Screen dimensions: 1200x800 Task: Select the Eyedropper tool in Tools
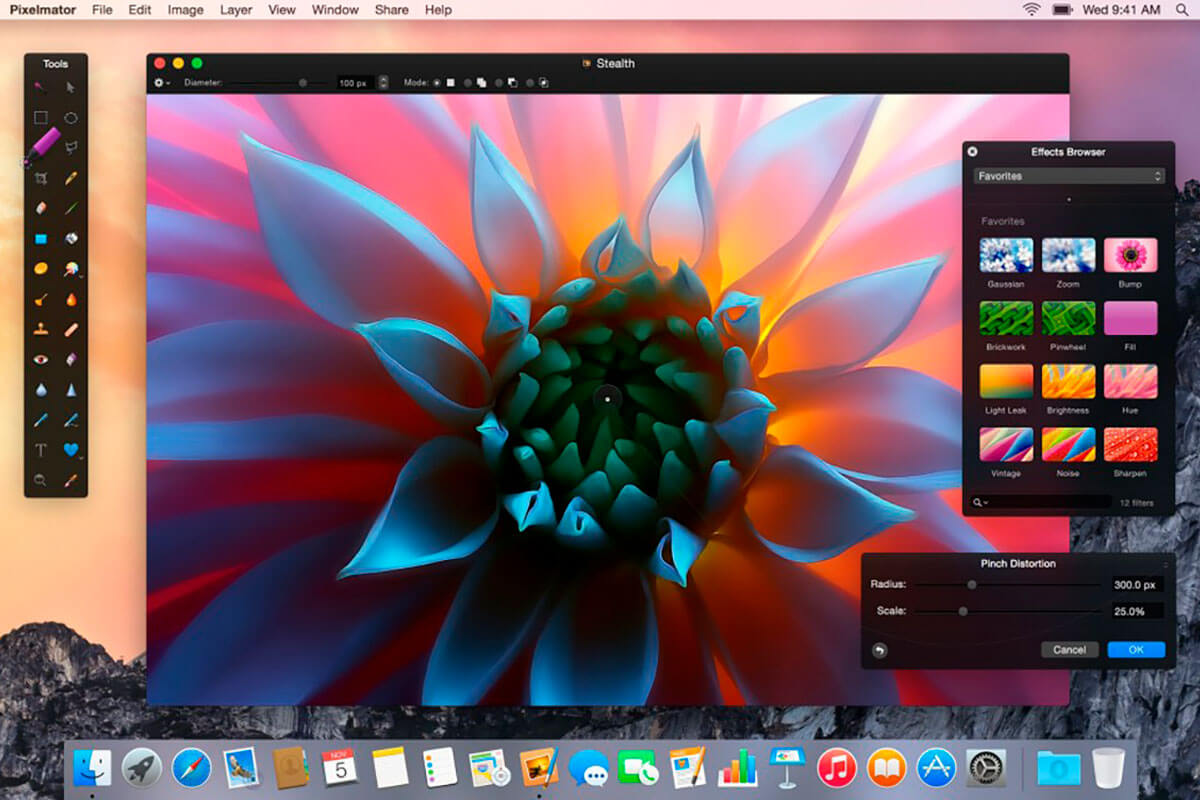pos(71,480)
